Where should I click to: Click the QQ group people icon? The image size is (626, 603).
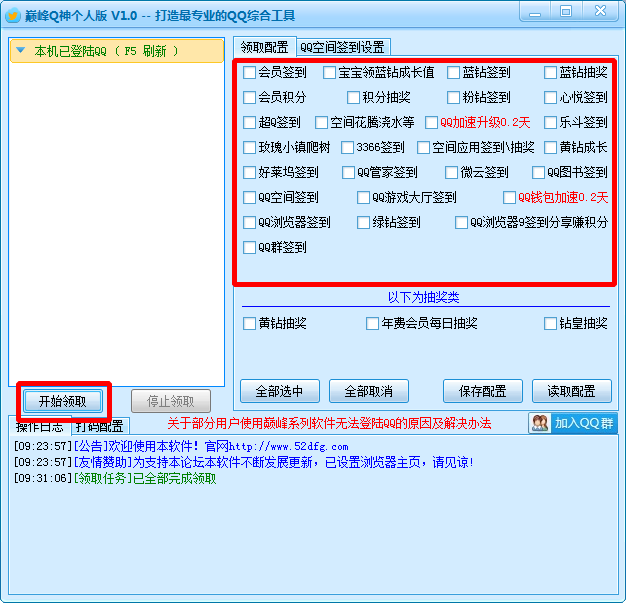tap(540, 423)
